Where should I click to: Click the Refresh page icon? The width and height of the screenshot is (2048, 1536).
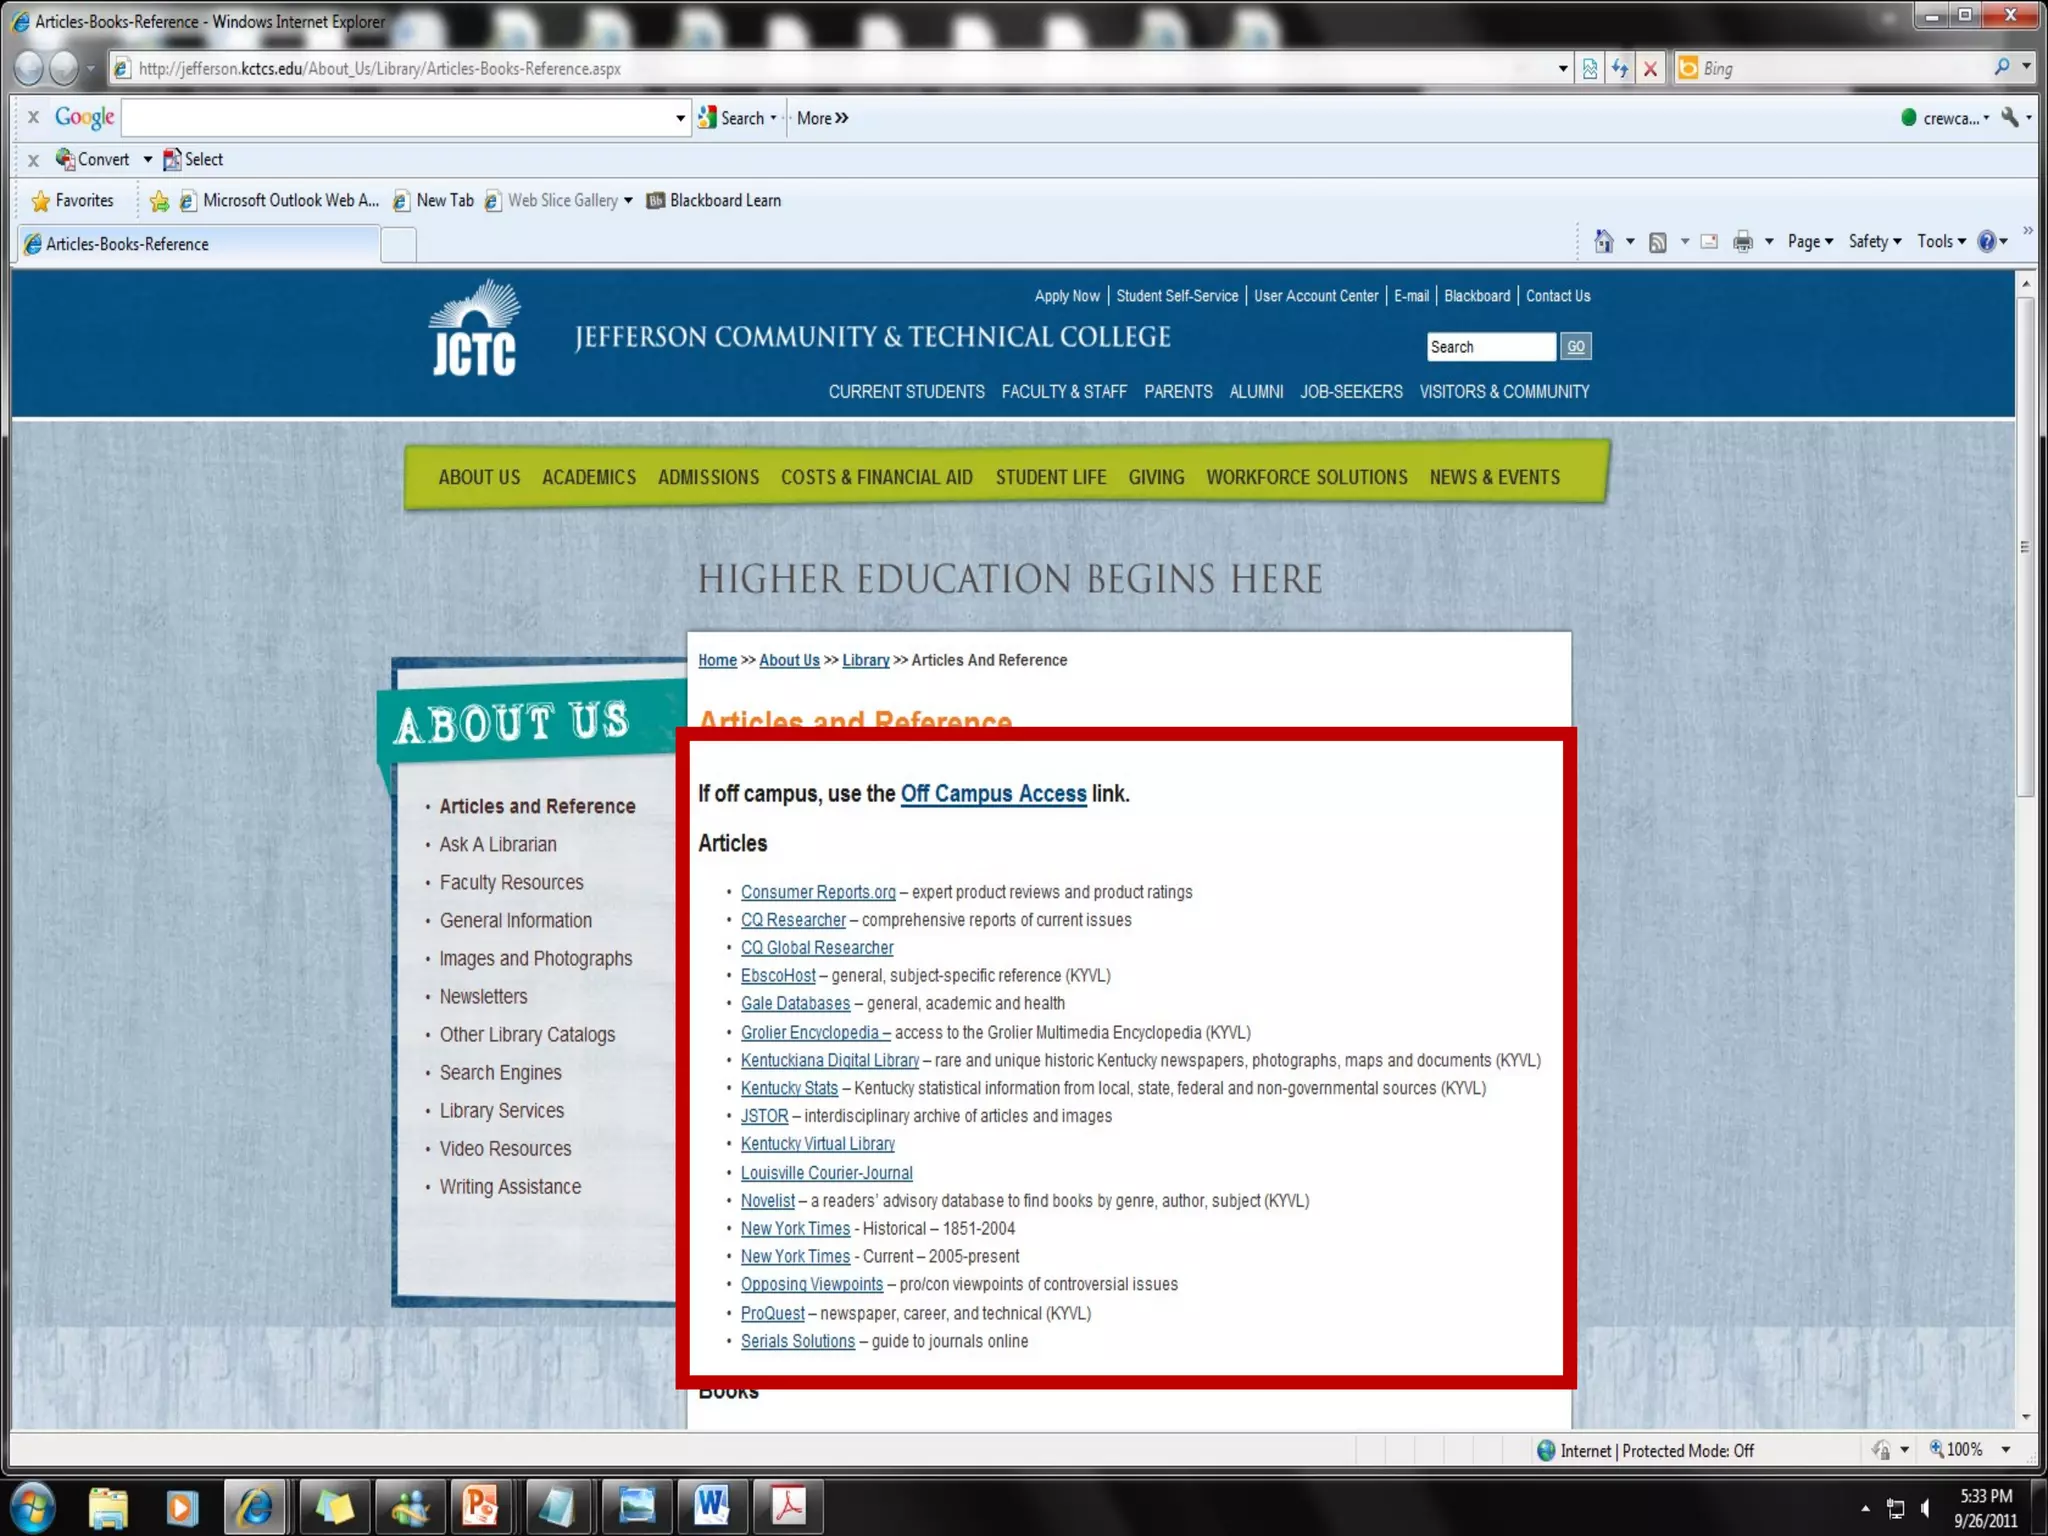tap(1620, 69)
